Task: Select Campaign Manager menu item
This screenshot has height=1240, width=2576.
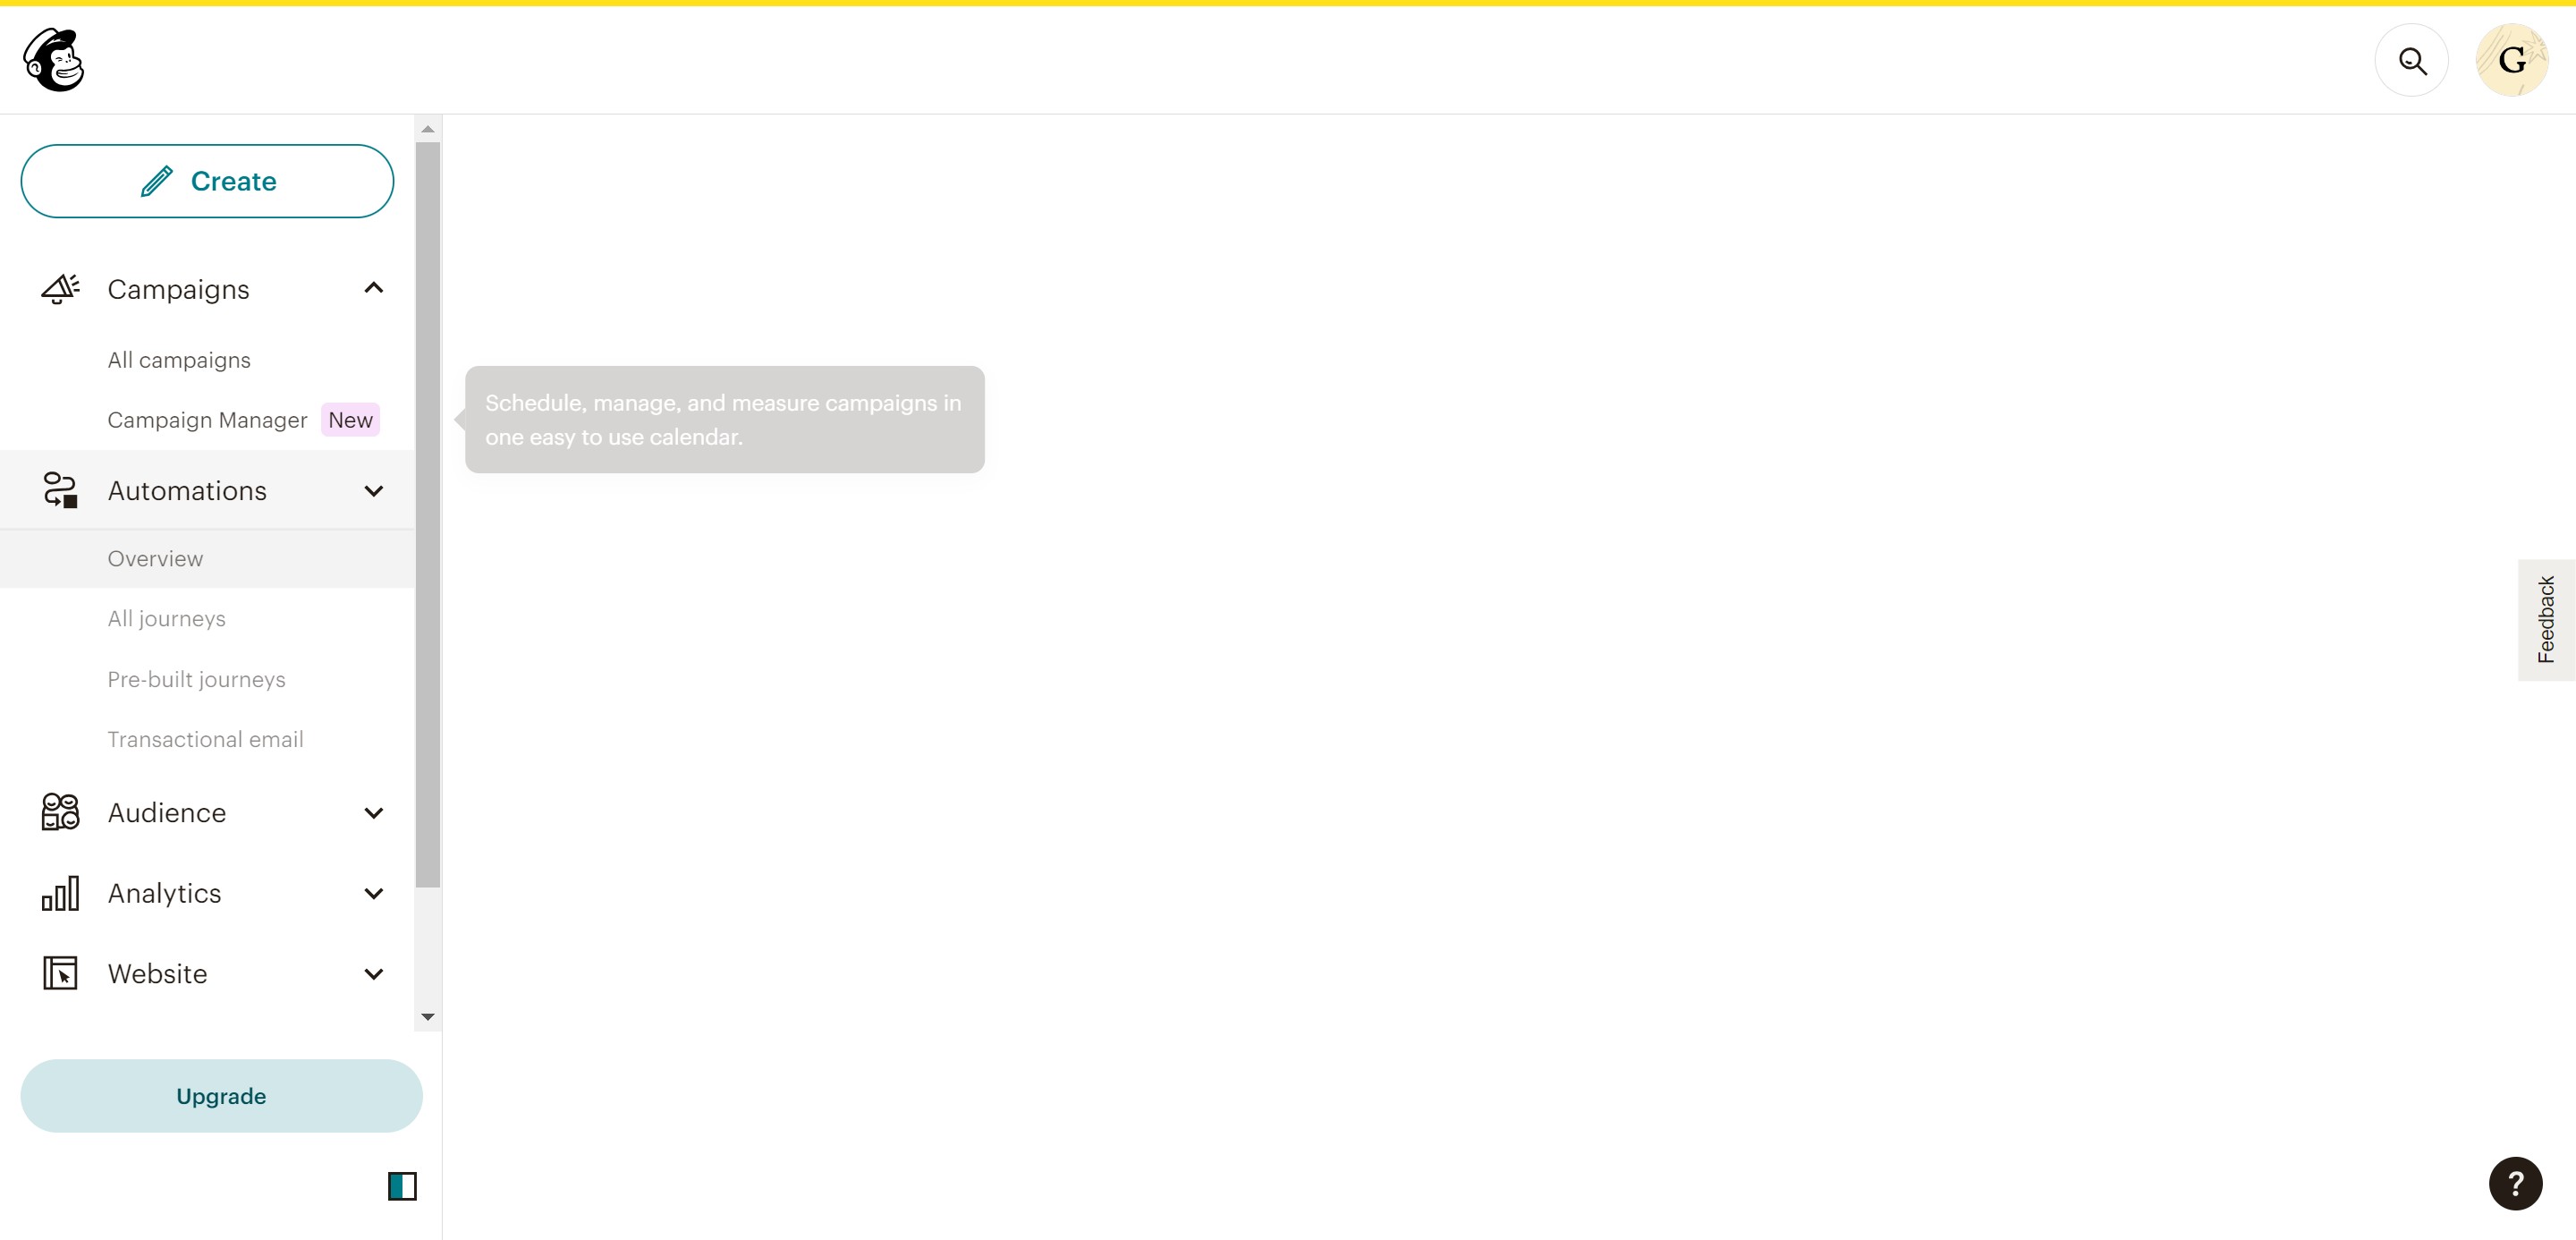Action: point(207,420)
